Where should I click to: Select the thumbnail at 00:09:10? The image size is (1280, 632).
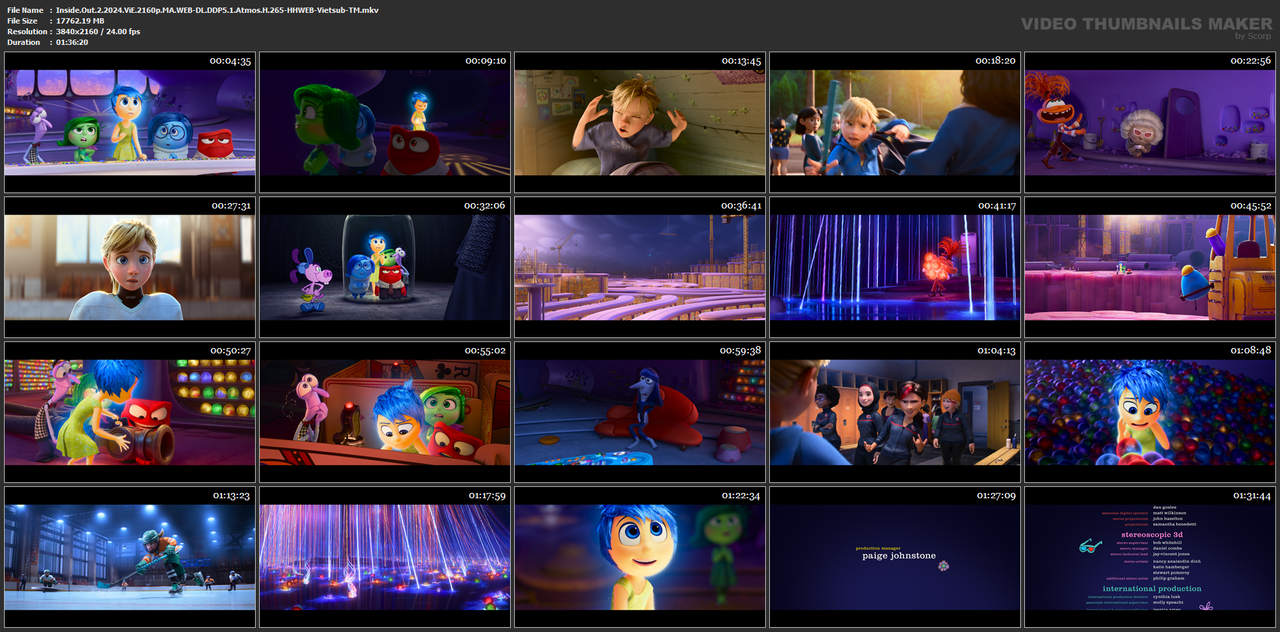coord(385,122)
